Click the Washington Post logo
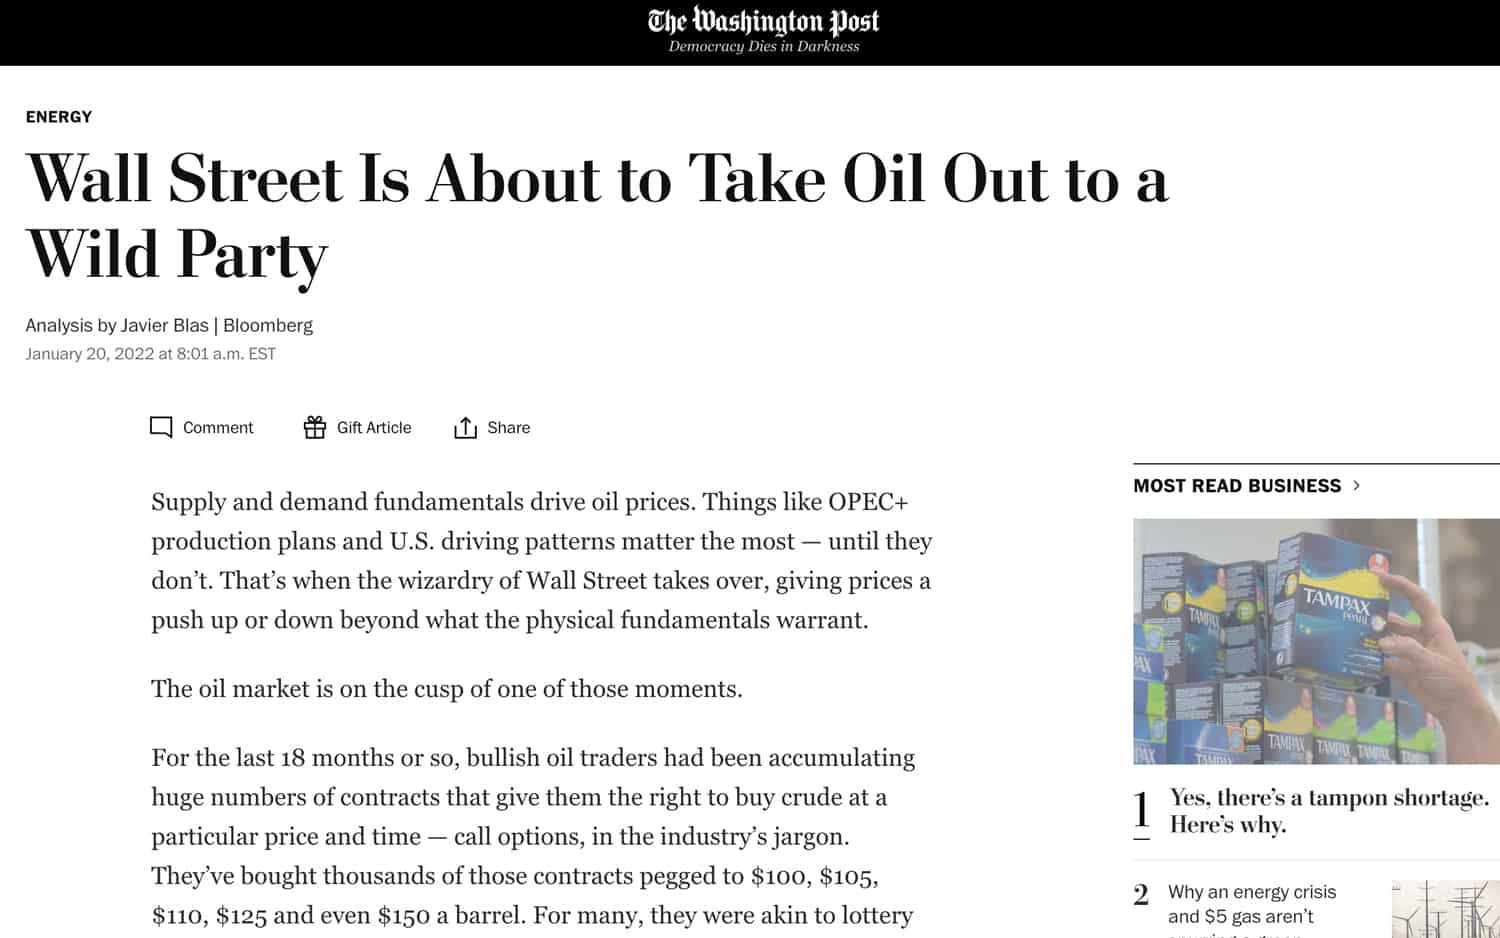 coord(763,21)
